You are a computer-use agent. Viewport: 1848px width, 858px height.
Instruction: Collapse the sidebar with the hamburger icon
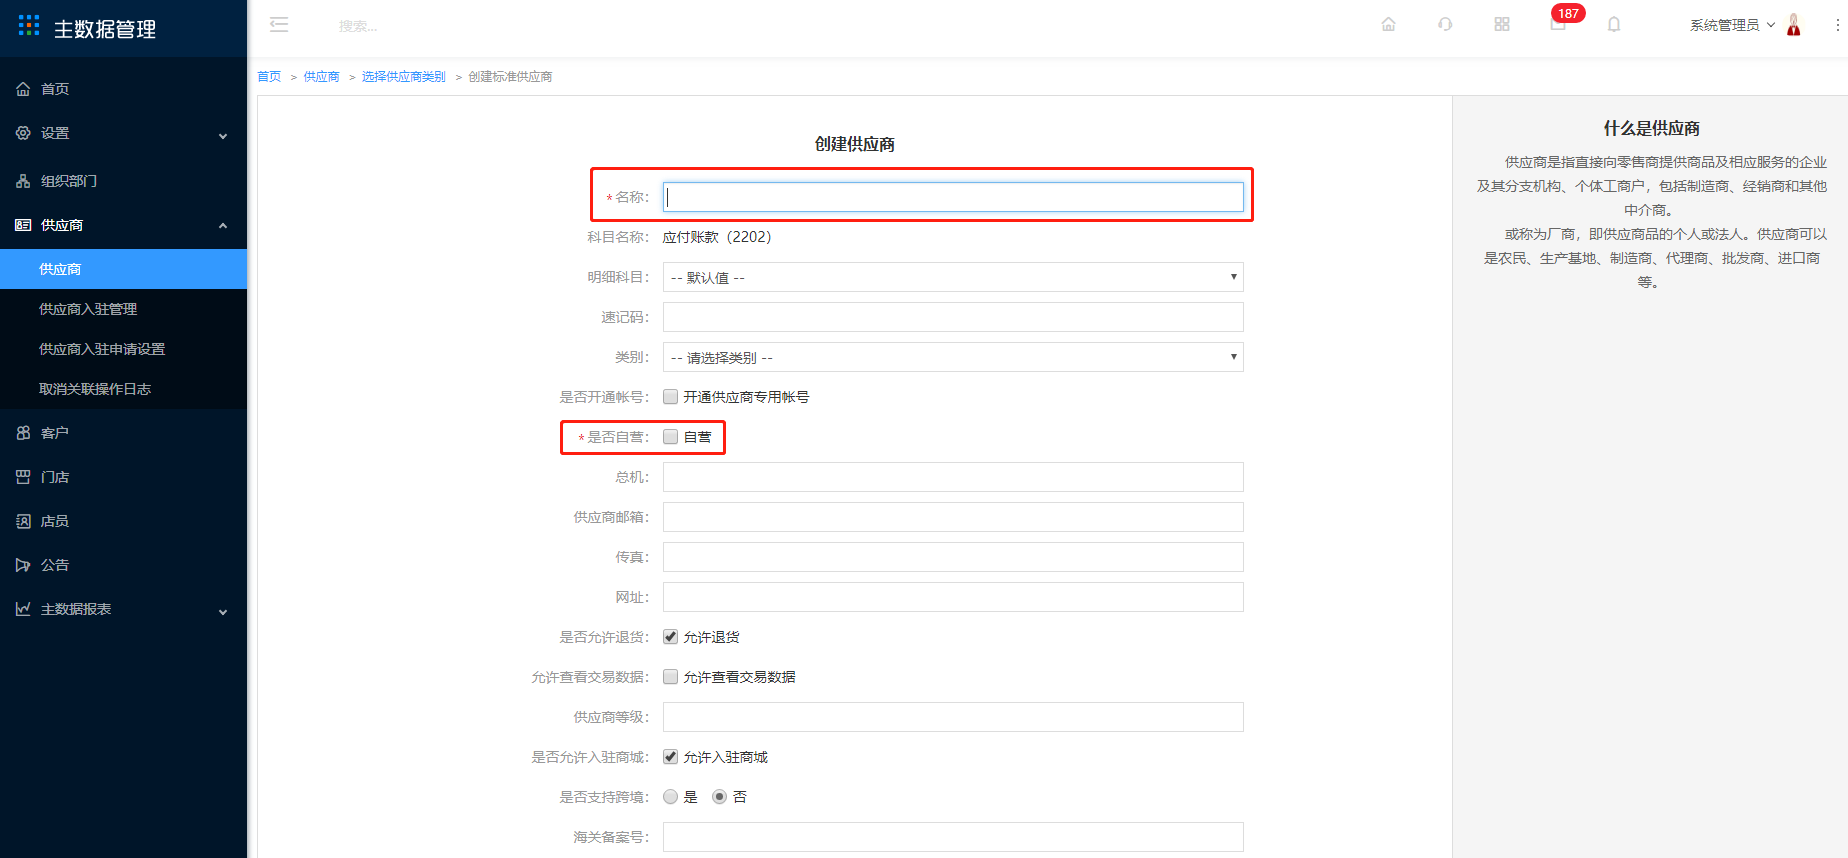click(x=279, y=25)
